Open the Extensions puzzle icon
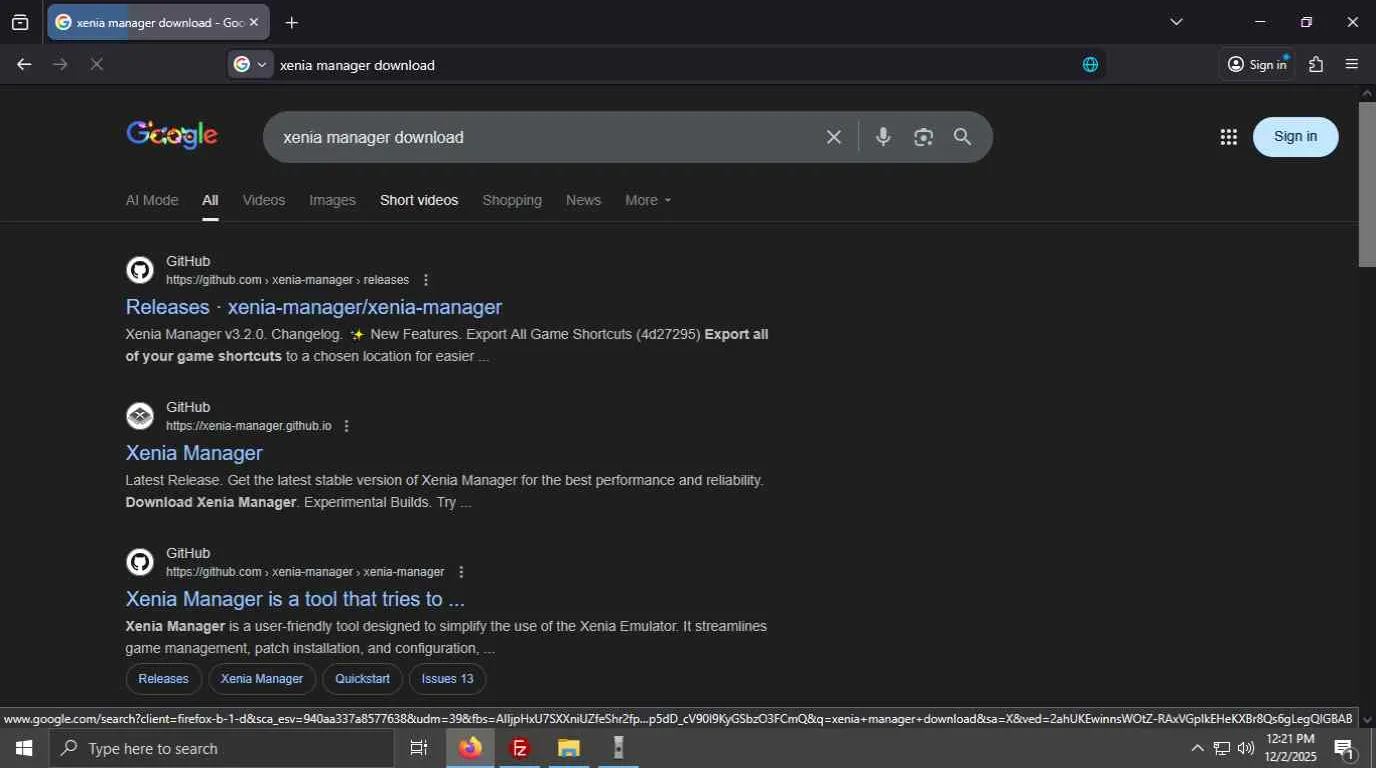The height and width of the screenshot is (768, 1376). 1316,64
